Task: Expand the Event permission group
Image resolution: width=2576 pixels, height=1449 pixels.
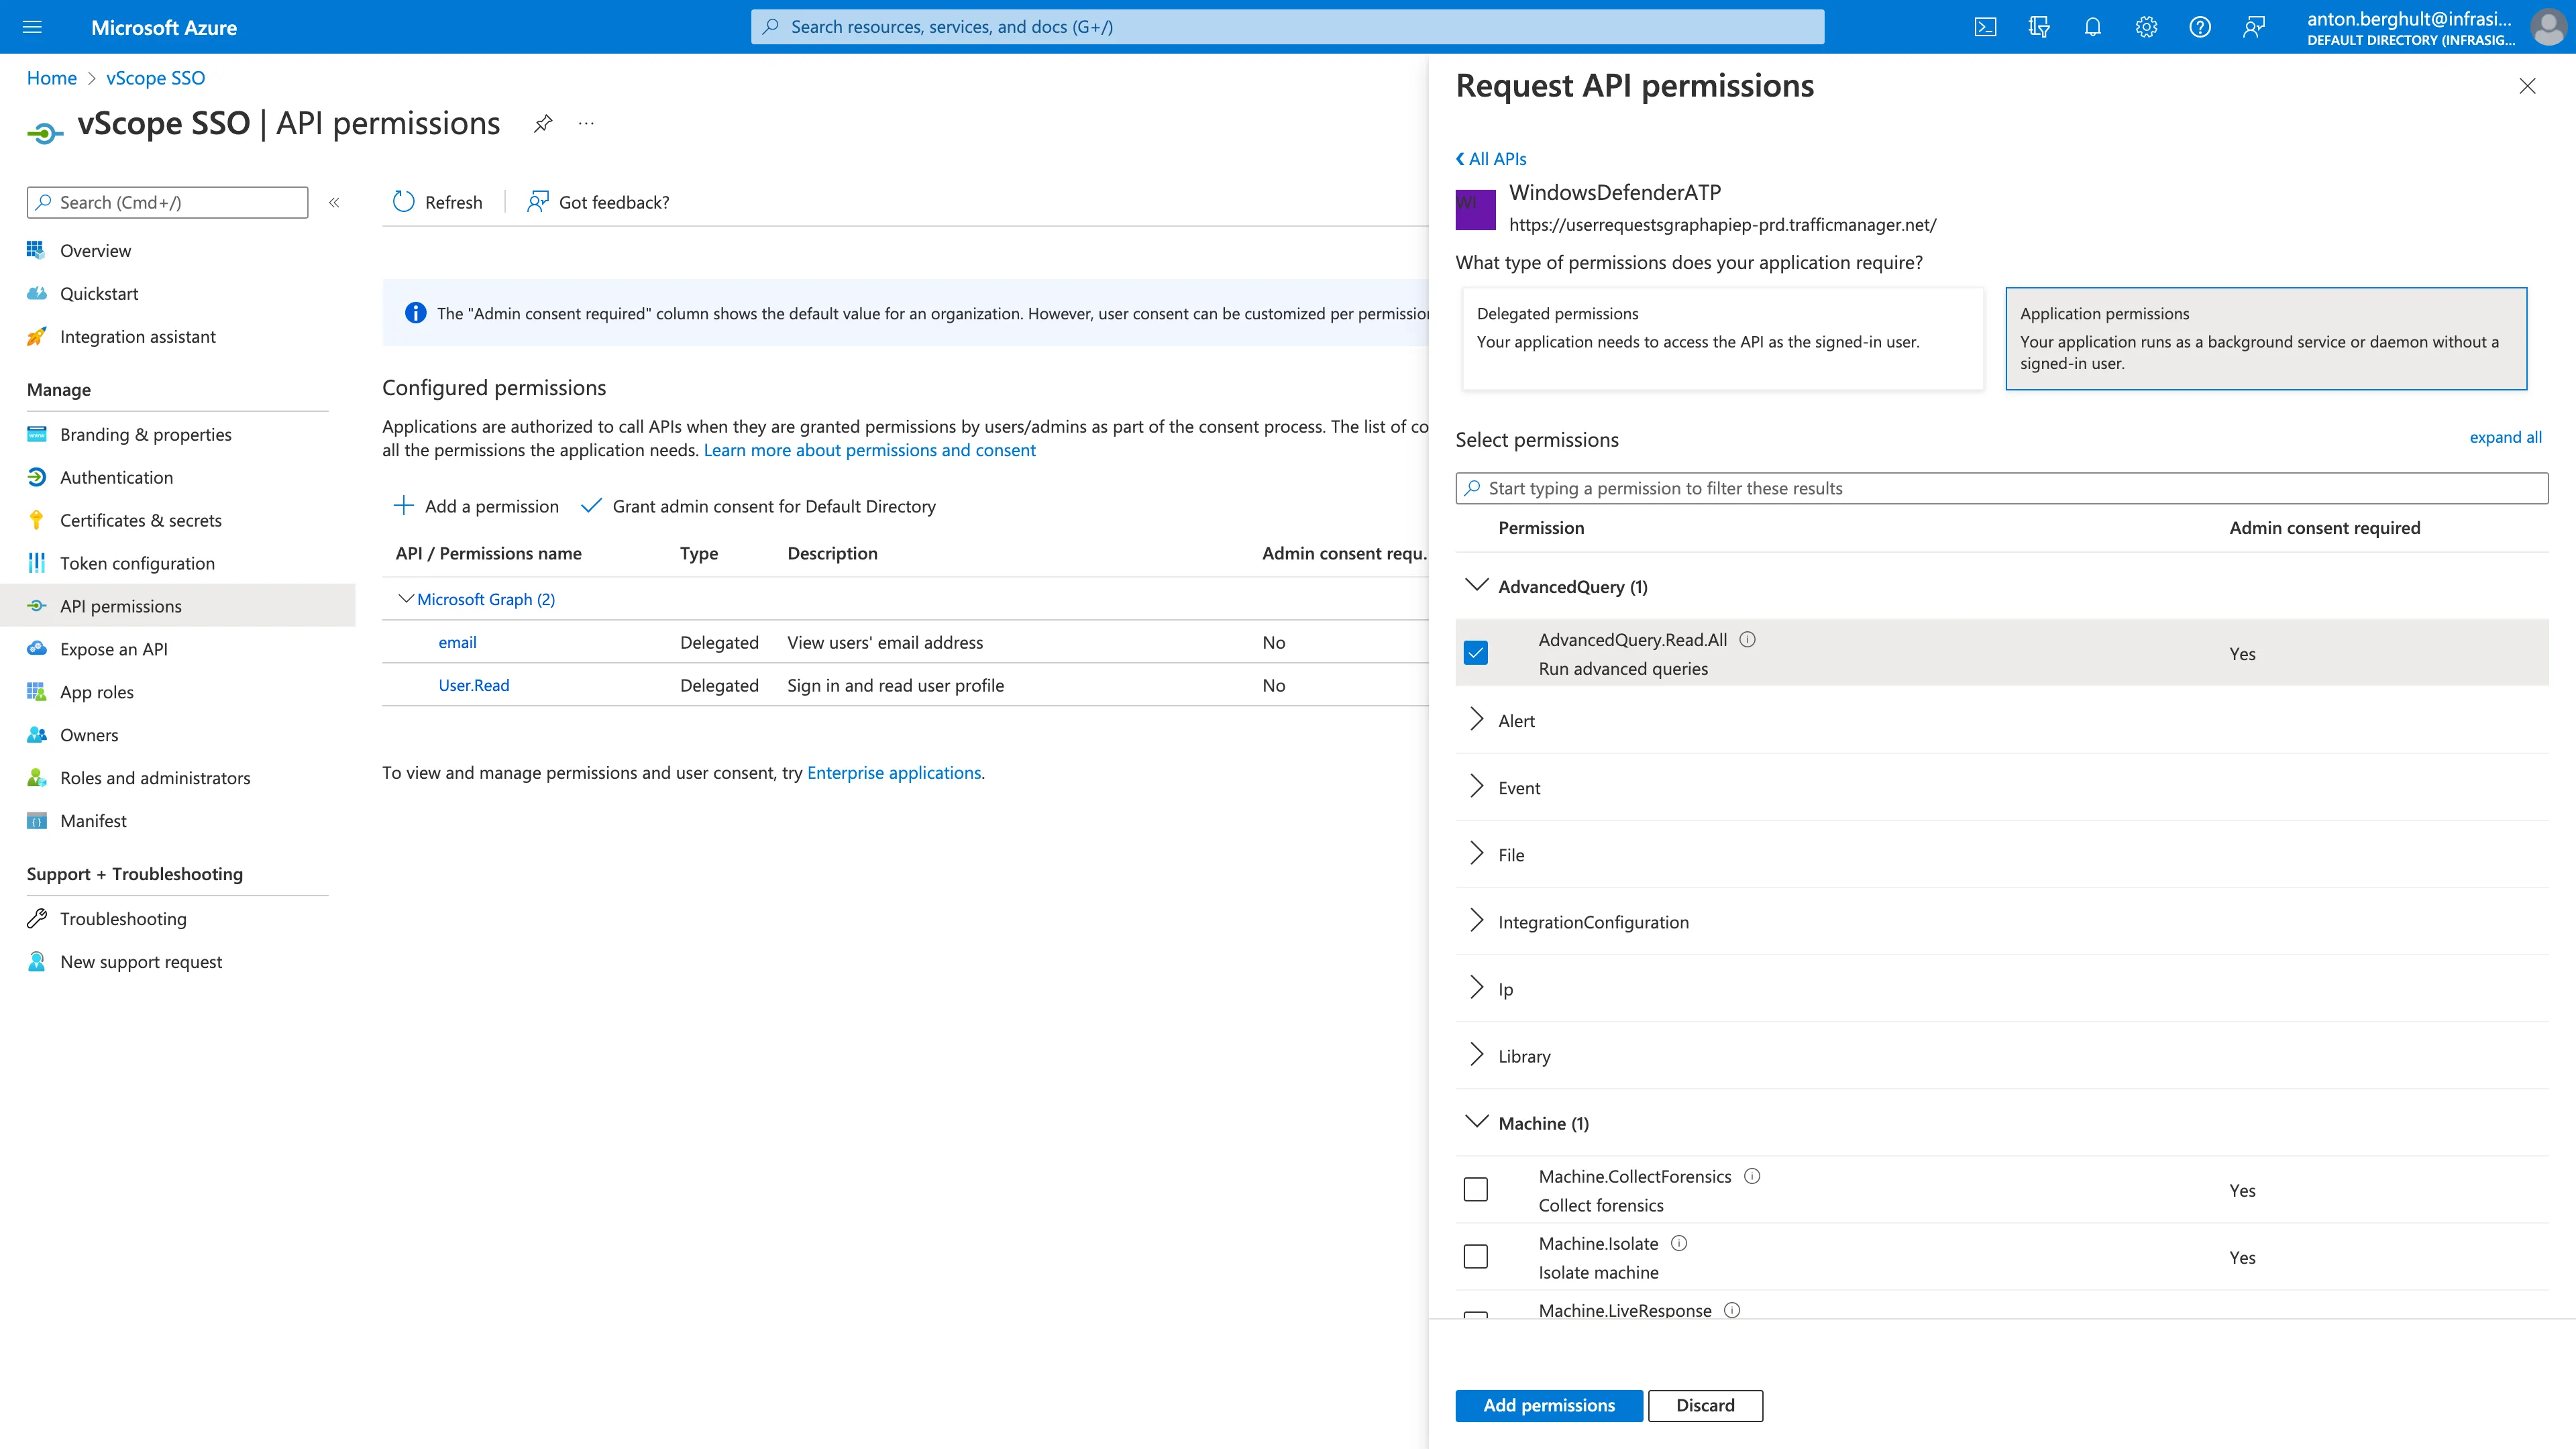Action: pyautogui.click(x=1476, y=786)
